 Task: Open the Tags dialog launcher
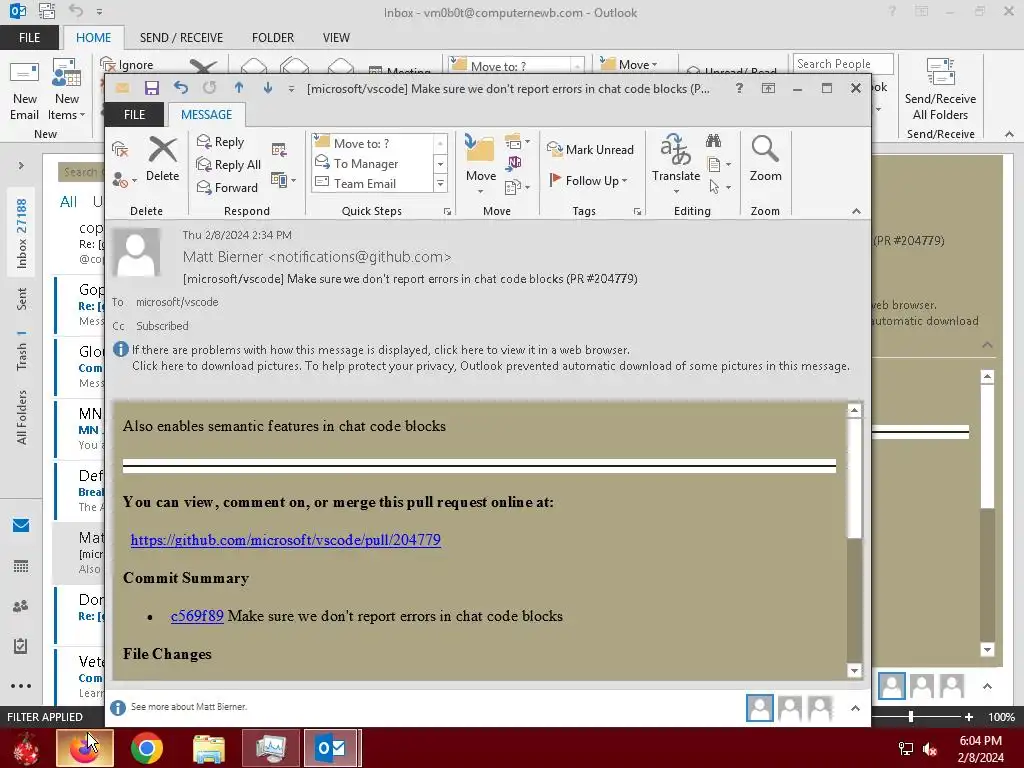click(637, 212)
